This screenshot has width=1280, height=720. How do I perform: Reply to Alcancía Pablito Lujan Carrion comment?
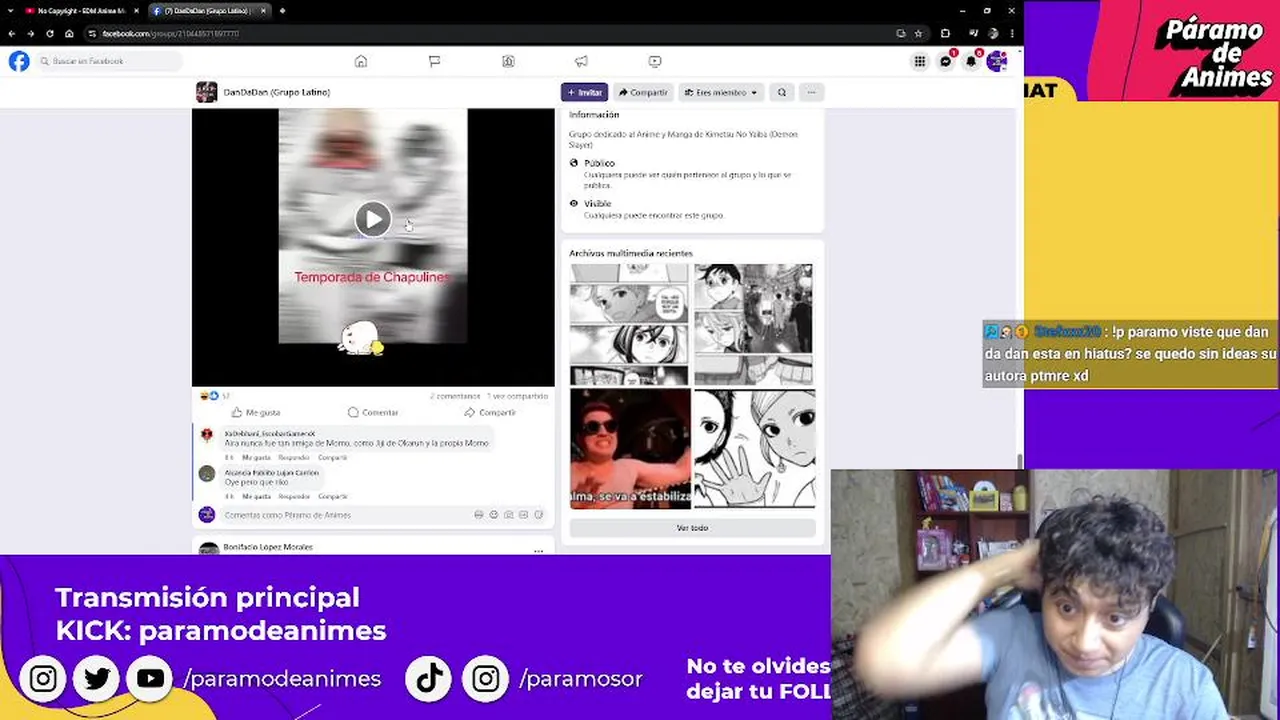294,496
